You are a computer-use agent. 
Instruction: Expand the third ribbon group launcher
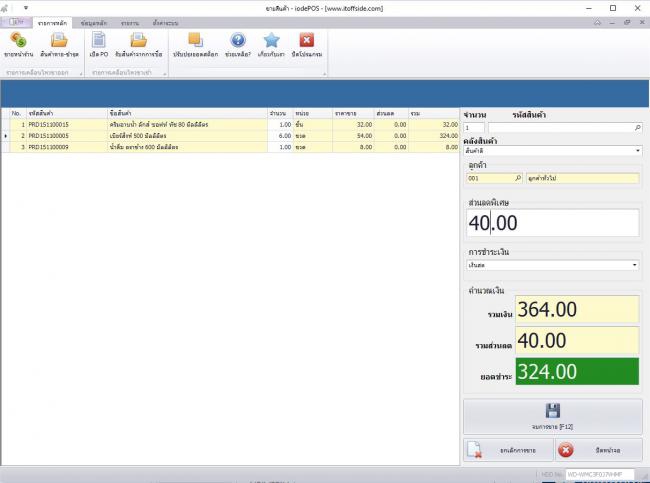click(325, 74)
